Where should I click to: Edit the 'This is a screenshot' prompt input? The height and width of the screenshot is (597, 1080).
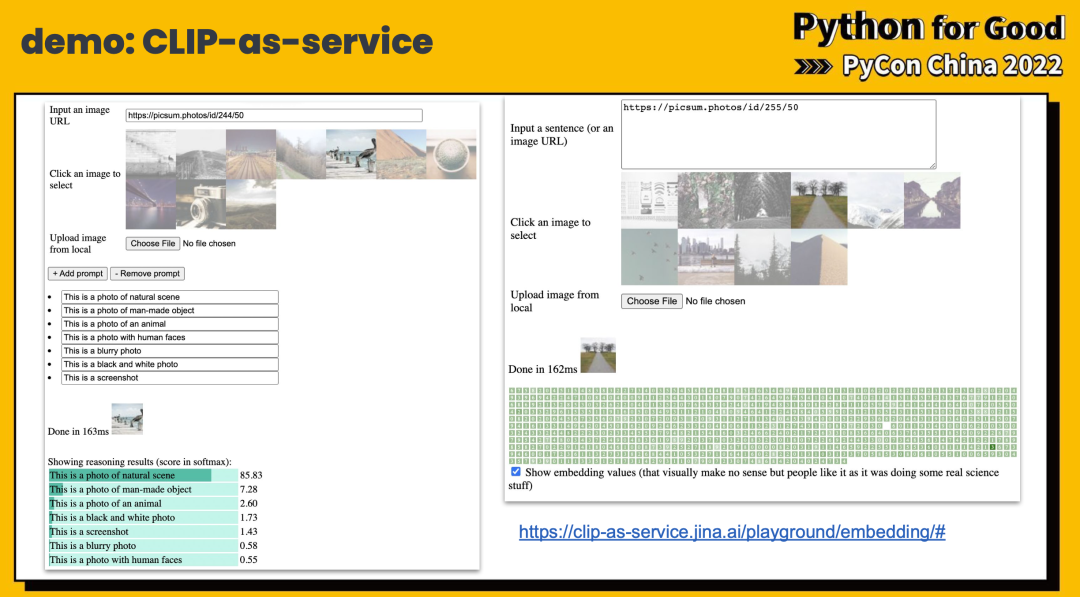coord(169,377)
